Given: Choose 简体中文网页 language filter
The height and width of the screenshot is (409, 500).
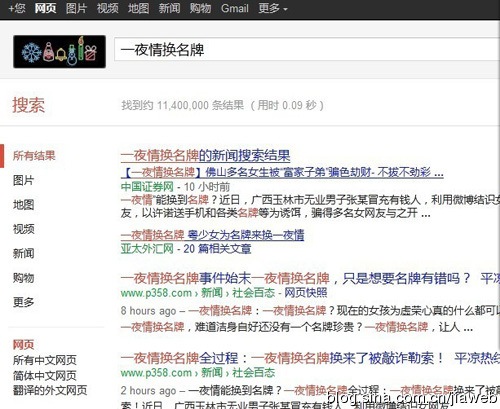Looking at the screenshot, I should [45, 375].
